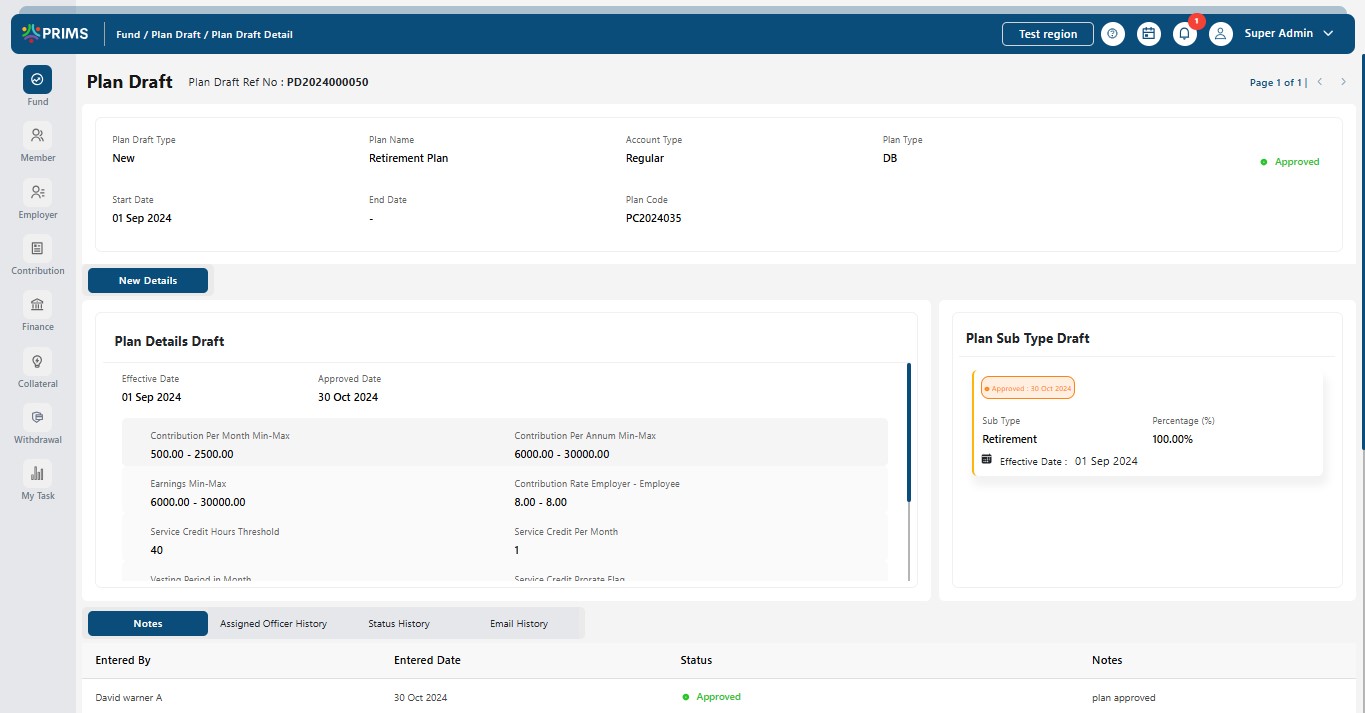Open the Member sidebar icon
Viewport: 1365px width, 713px height.
(37, 136)
